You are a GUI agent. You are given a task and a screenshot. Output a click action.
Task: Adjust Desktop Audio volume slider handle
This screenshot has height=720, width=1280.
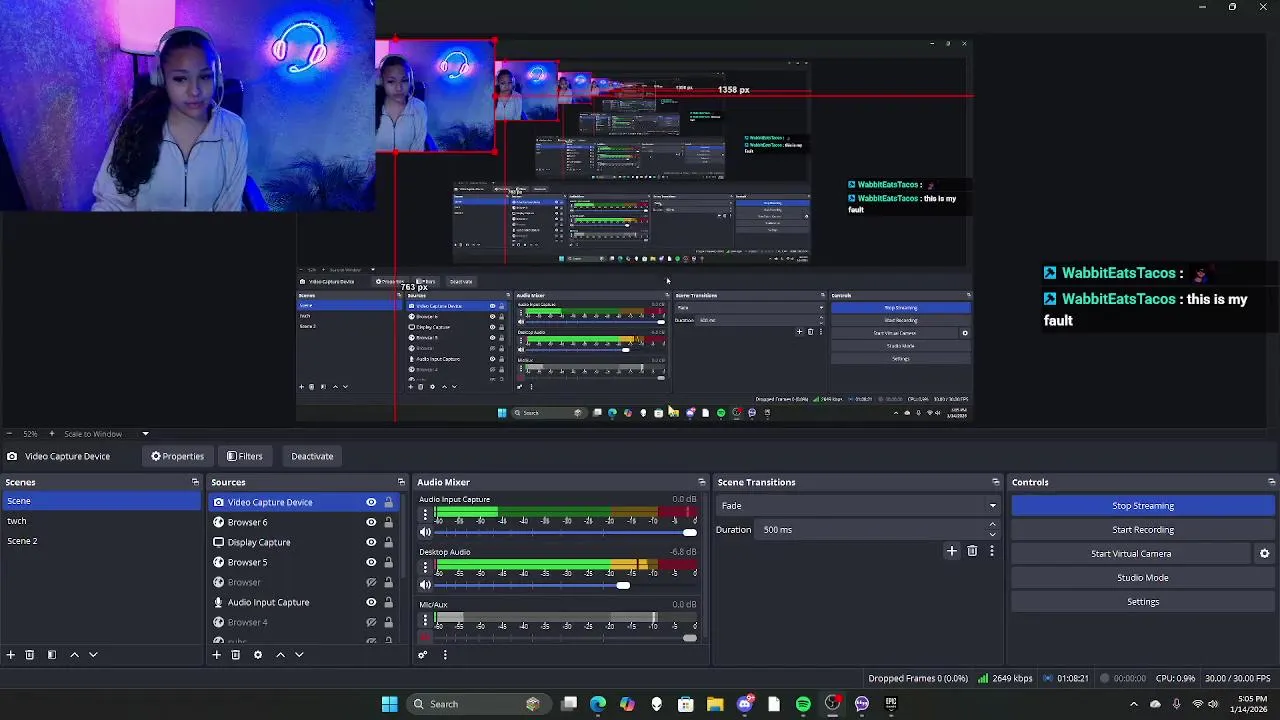(x=623, y=585)
